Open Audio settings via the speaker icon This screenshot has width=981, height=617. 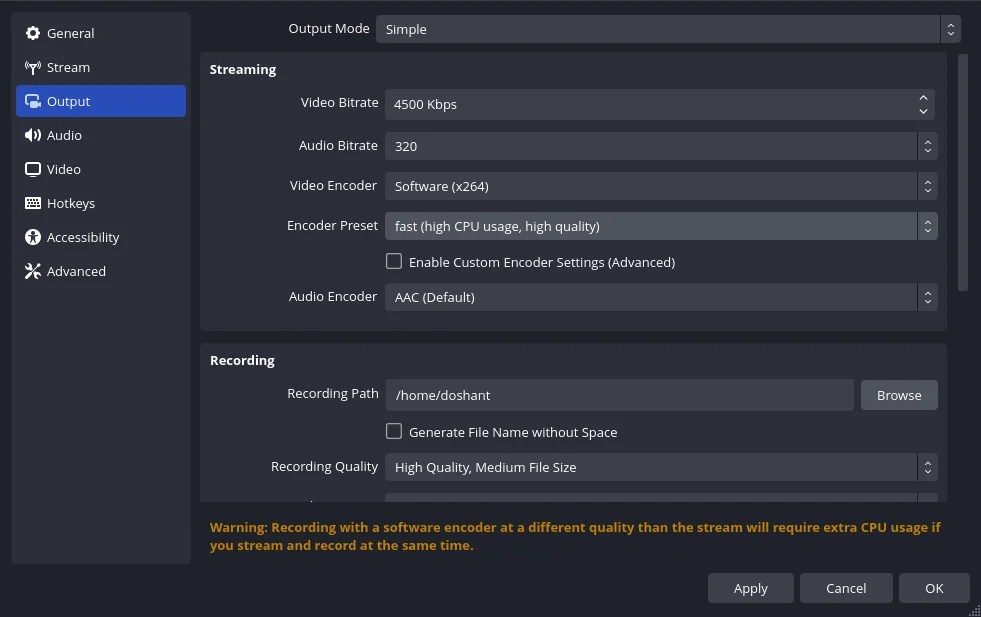33,135
